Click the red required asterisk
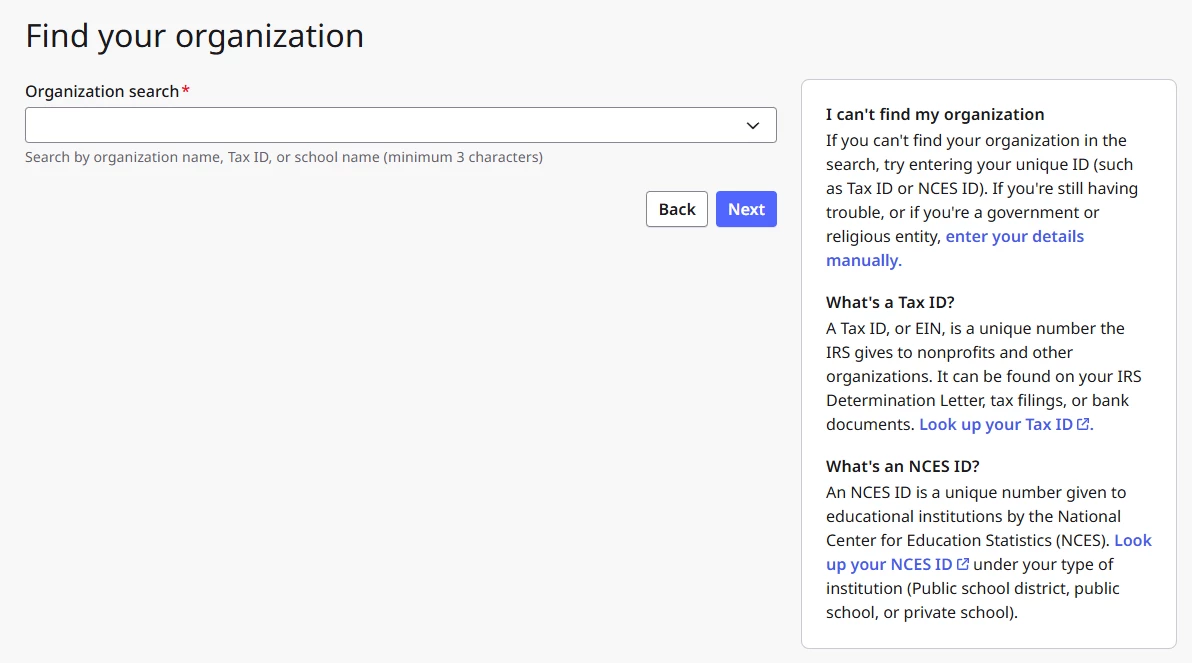1192x663 pixels. 186,90
